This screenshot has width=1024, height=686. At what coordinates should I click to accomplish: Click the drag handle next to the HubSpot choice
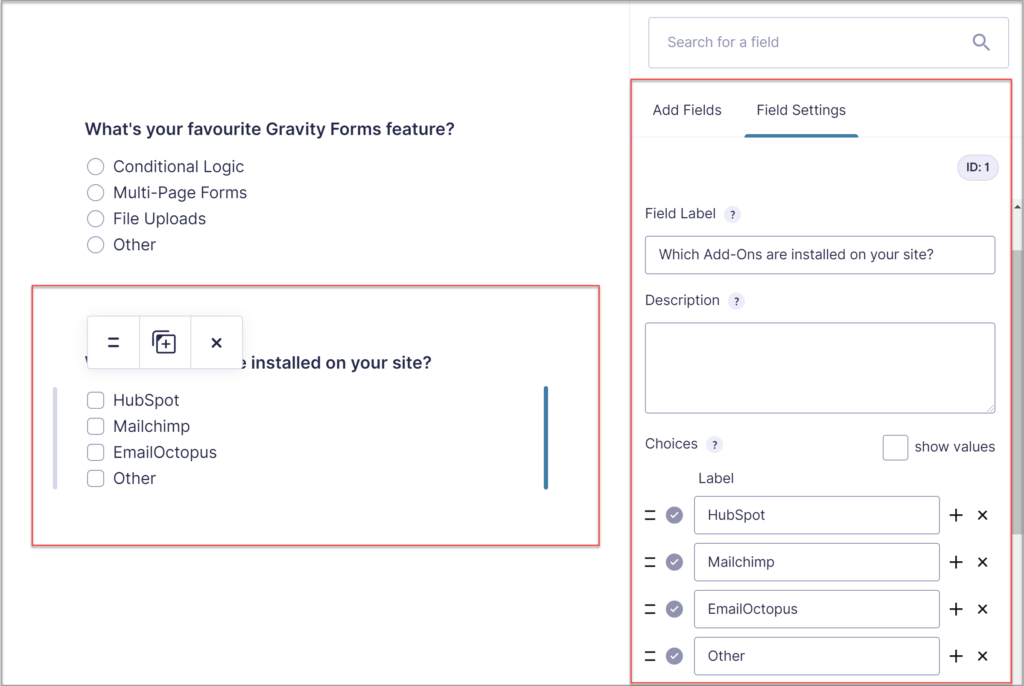(x=652, y=515)
